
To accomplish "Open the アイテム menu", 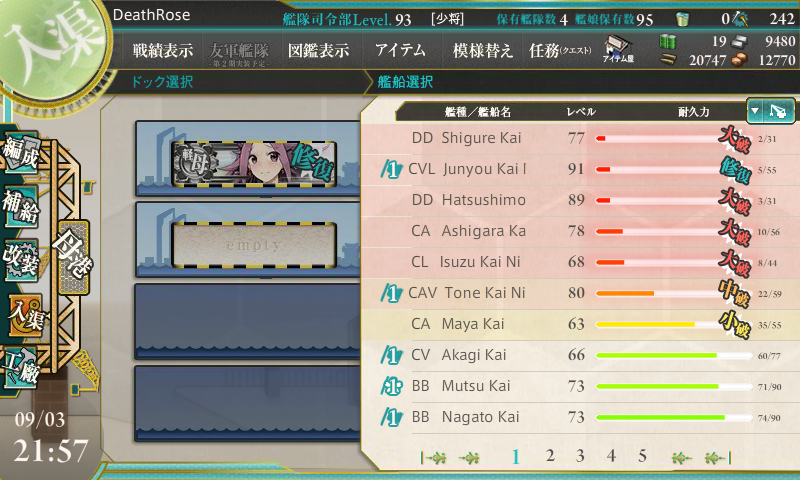I will coord(400,50).
